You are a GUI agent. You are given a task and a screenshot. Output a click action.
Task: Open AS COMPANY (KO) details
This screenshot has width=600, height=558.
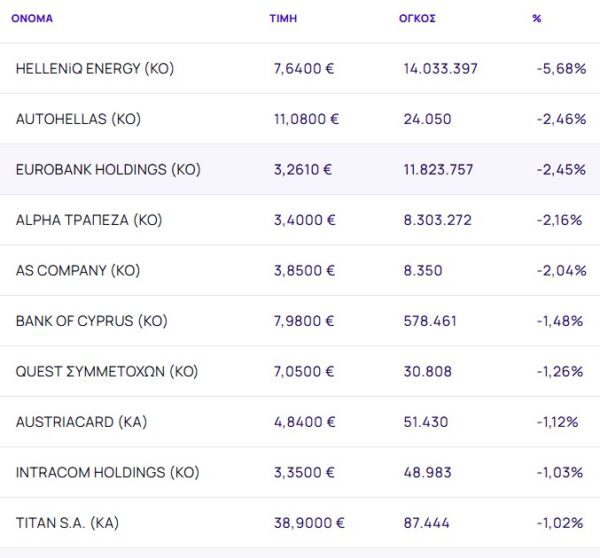78,270
